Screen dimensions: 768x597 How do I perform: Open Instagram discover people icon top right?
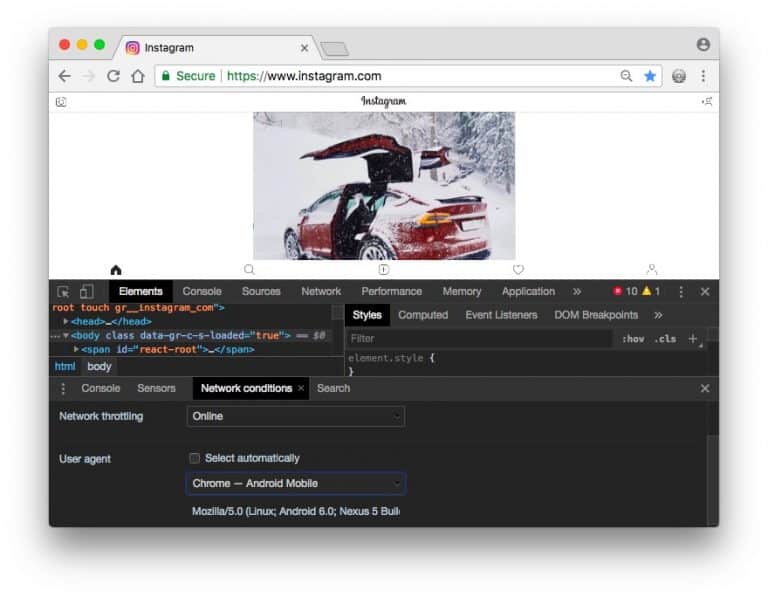click(707, 101)
